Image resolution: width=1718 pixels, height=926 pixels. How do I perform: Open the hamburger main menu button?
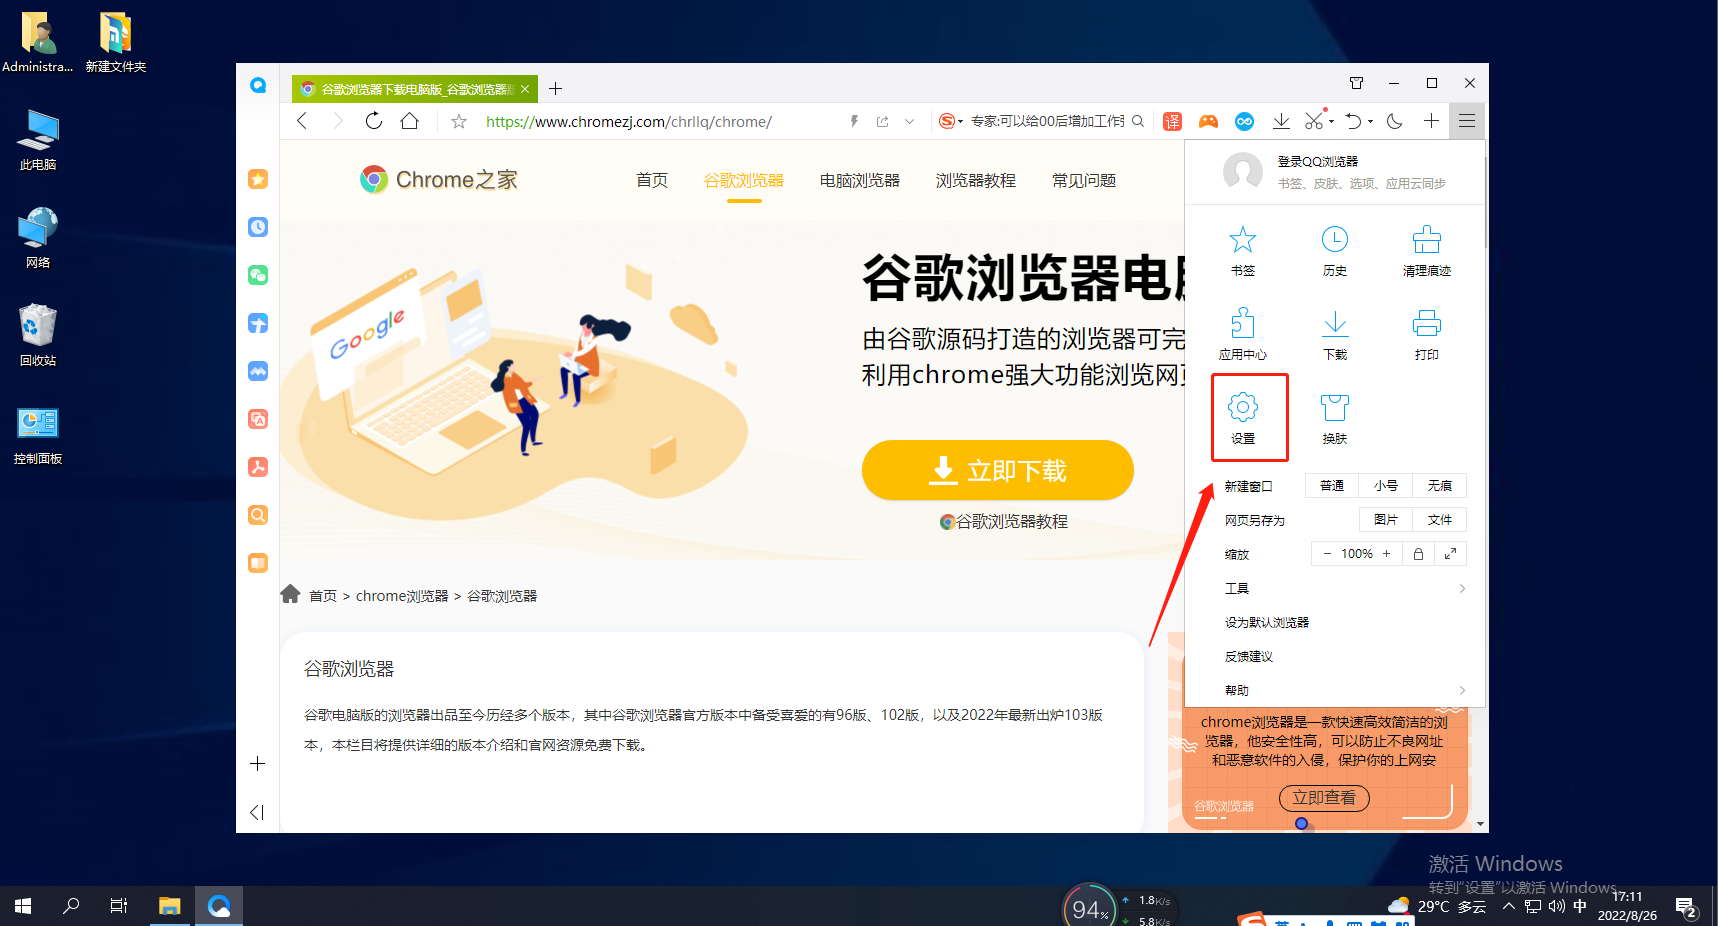(1466, 121)
